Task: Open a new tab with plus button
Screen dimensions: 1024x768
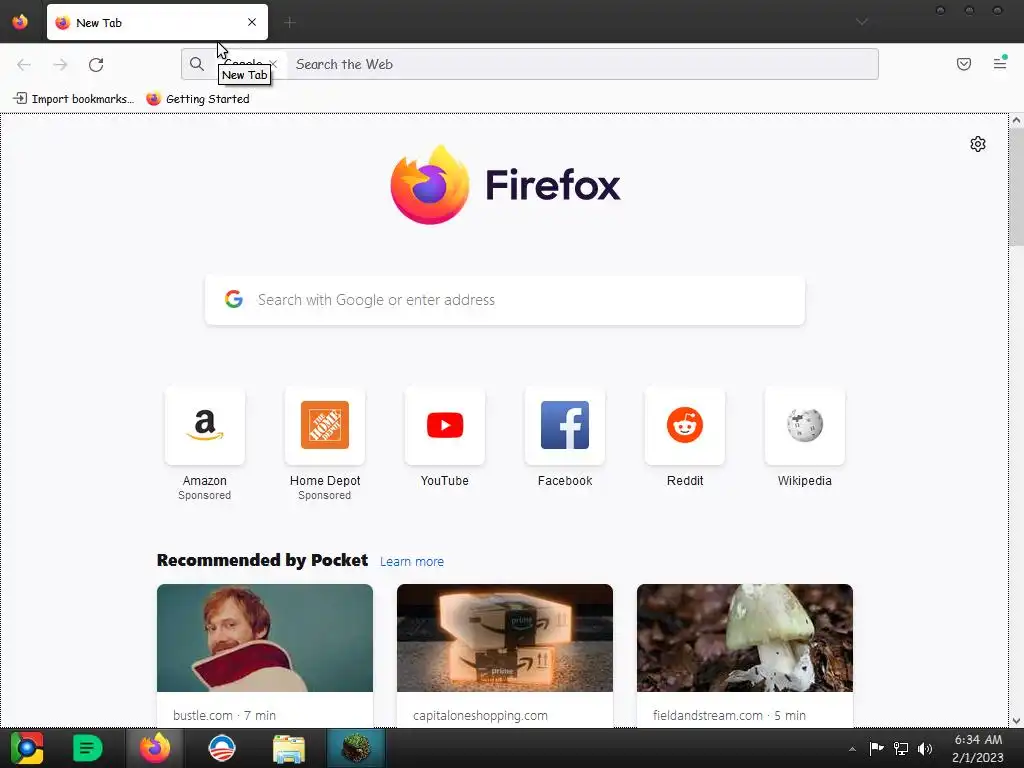Action: [x=290, y=23]
